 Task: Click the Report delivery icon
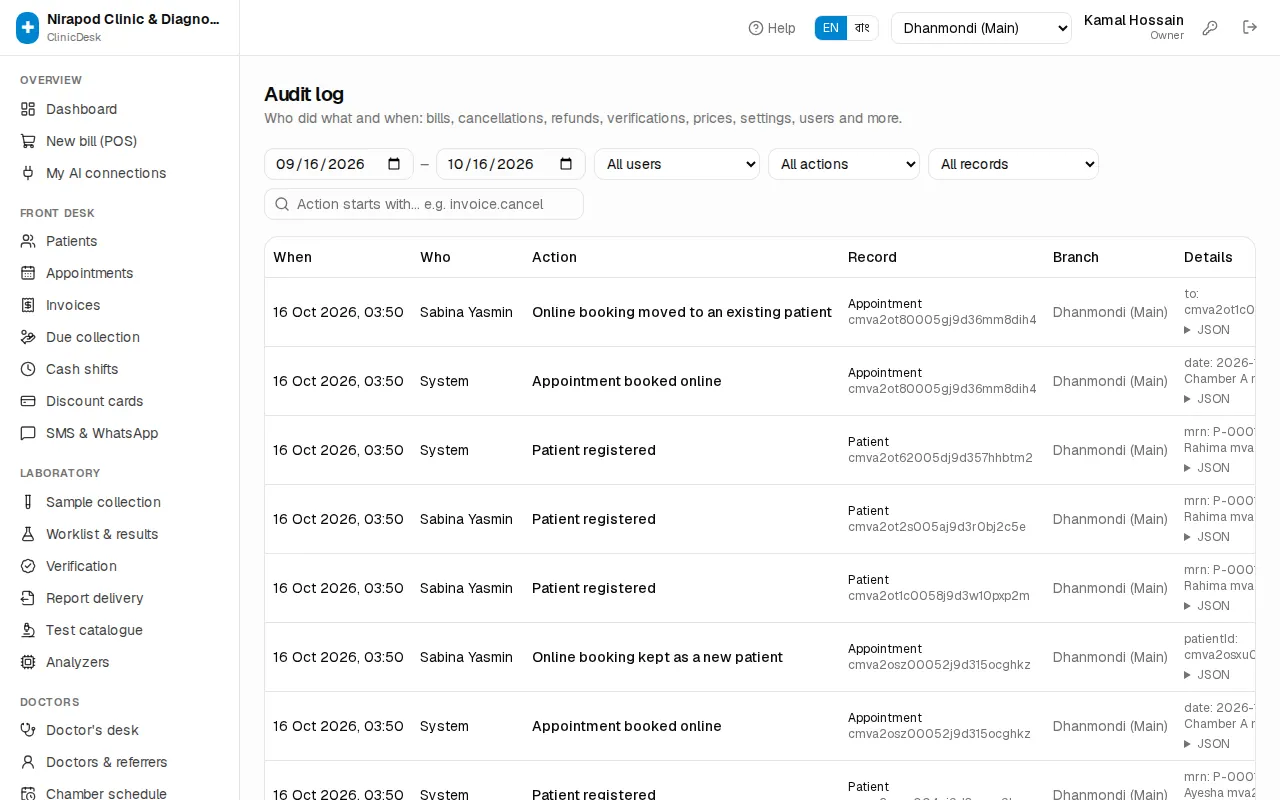click(x=28, y=598)
